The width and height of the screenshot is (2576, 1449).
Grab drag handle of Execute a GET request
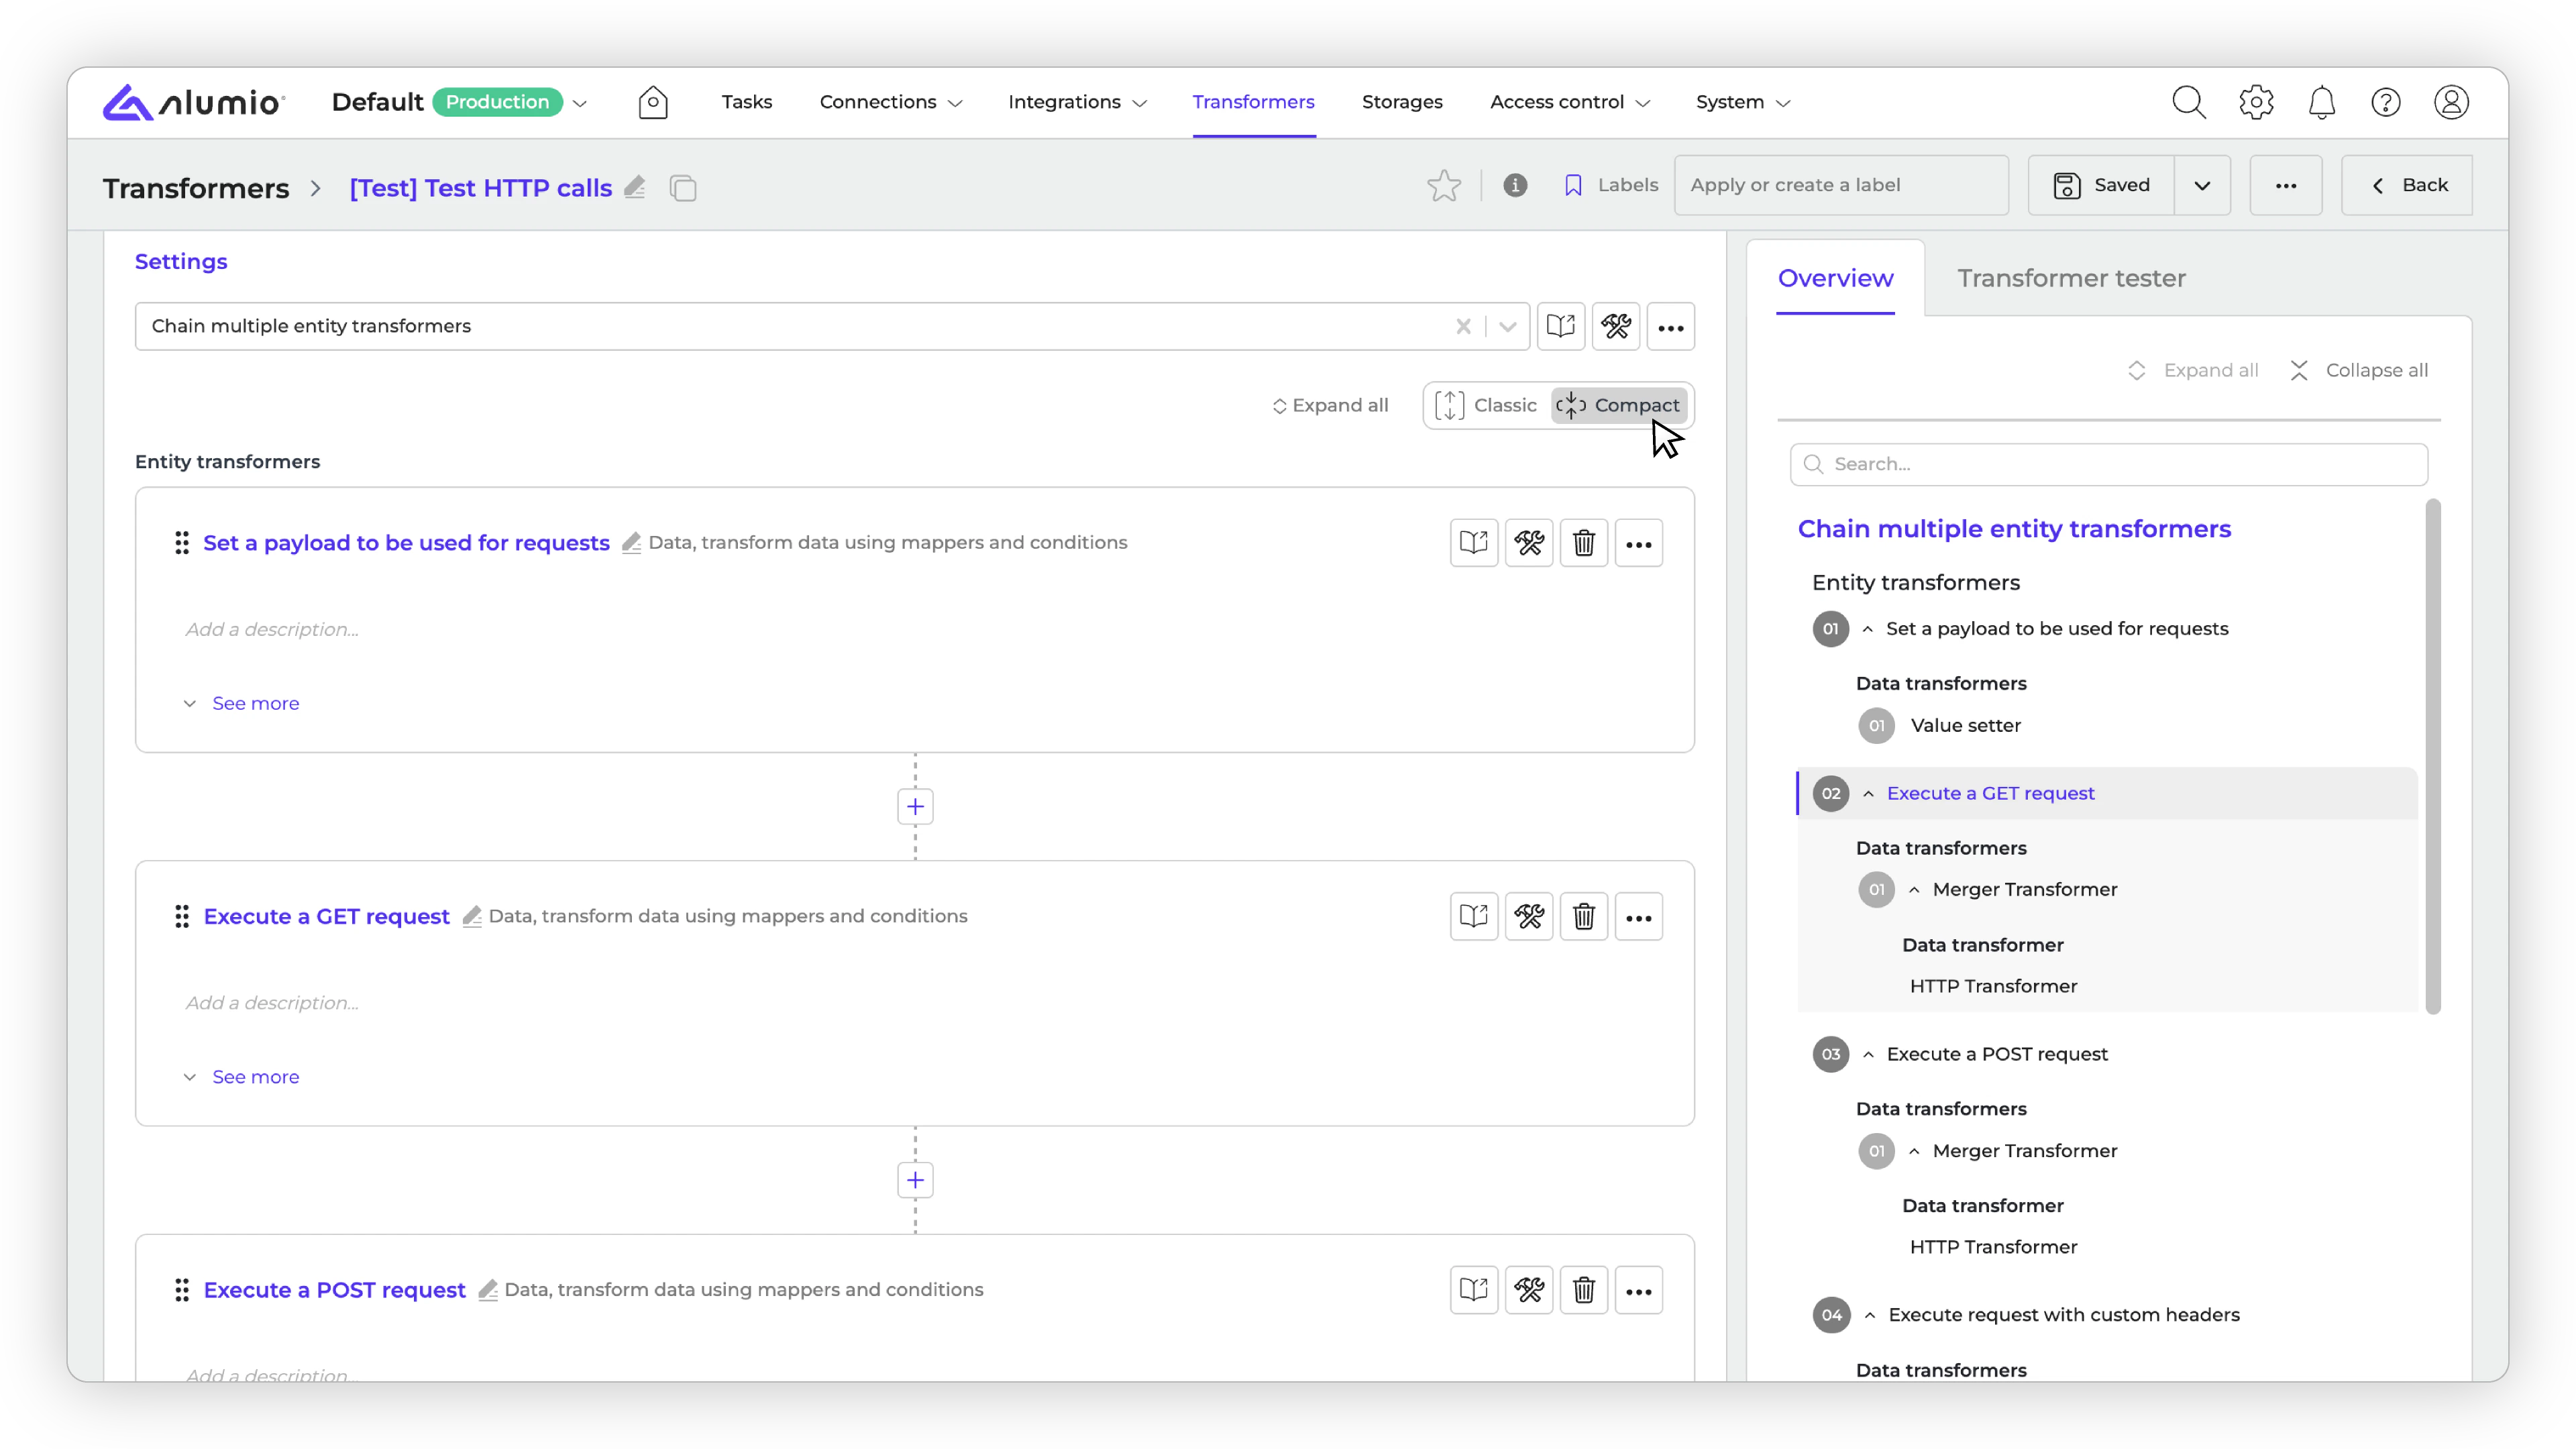(182, 917)
